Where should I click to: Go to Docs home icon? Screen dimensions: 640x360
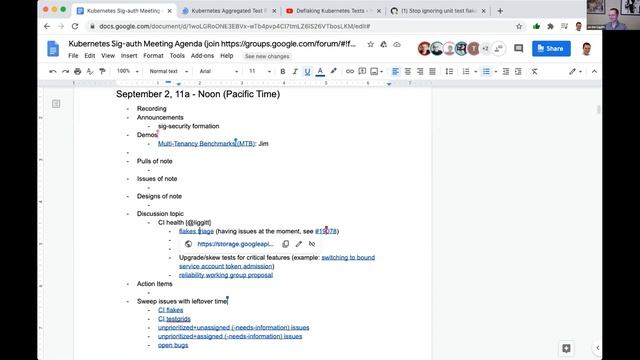[53, 49]
